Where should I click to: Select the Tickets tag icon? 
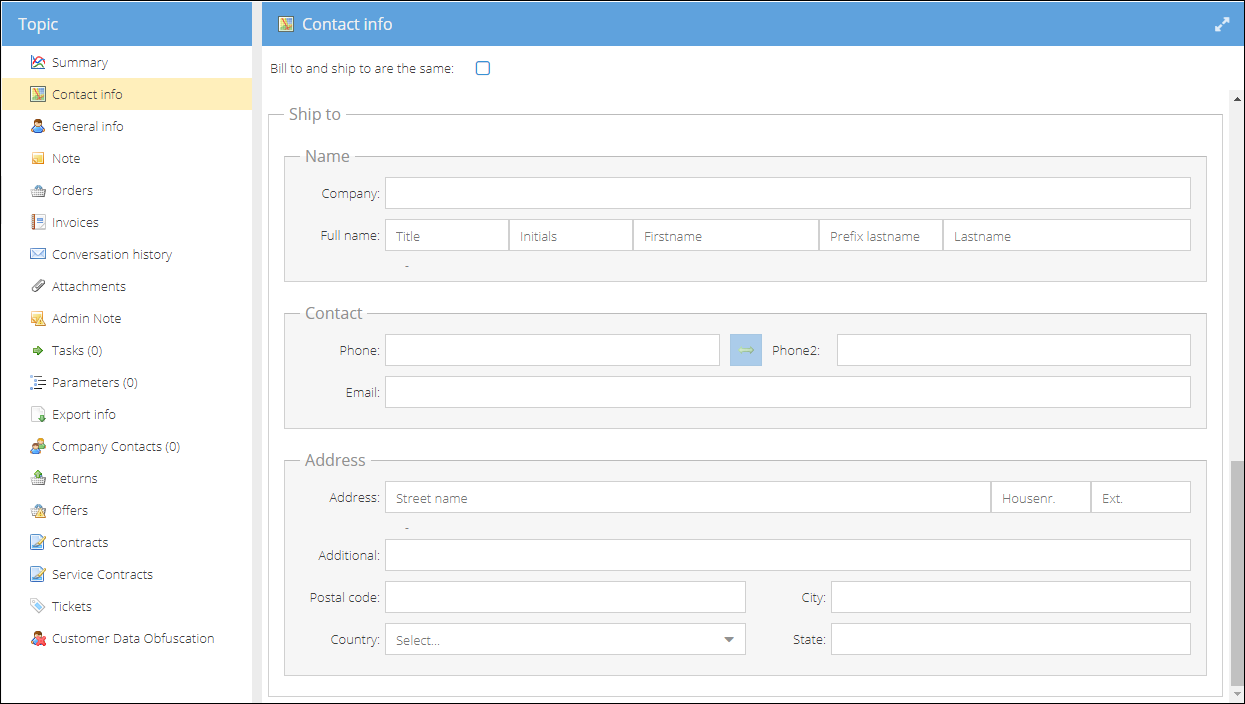point(38,606)
